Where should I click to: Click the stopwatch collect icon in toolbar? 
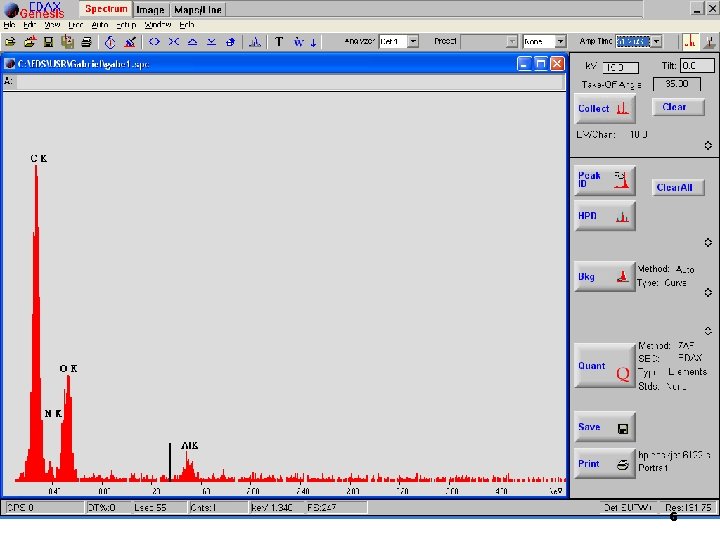point(110,42)
